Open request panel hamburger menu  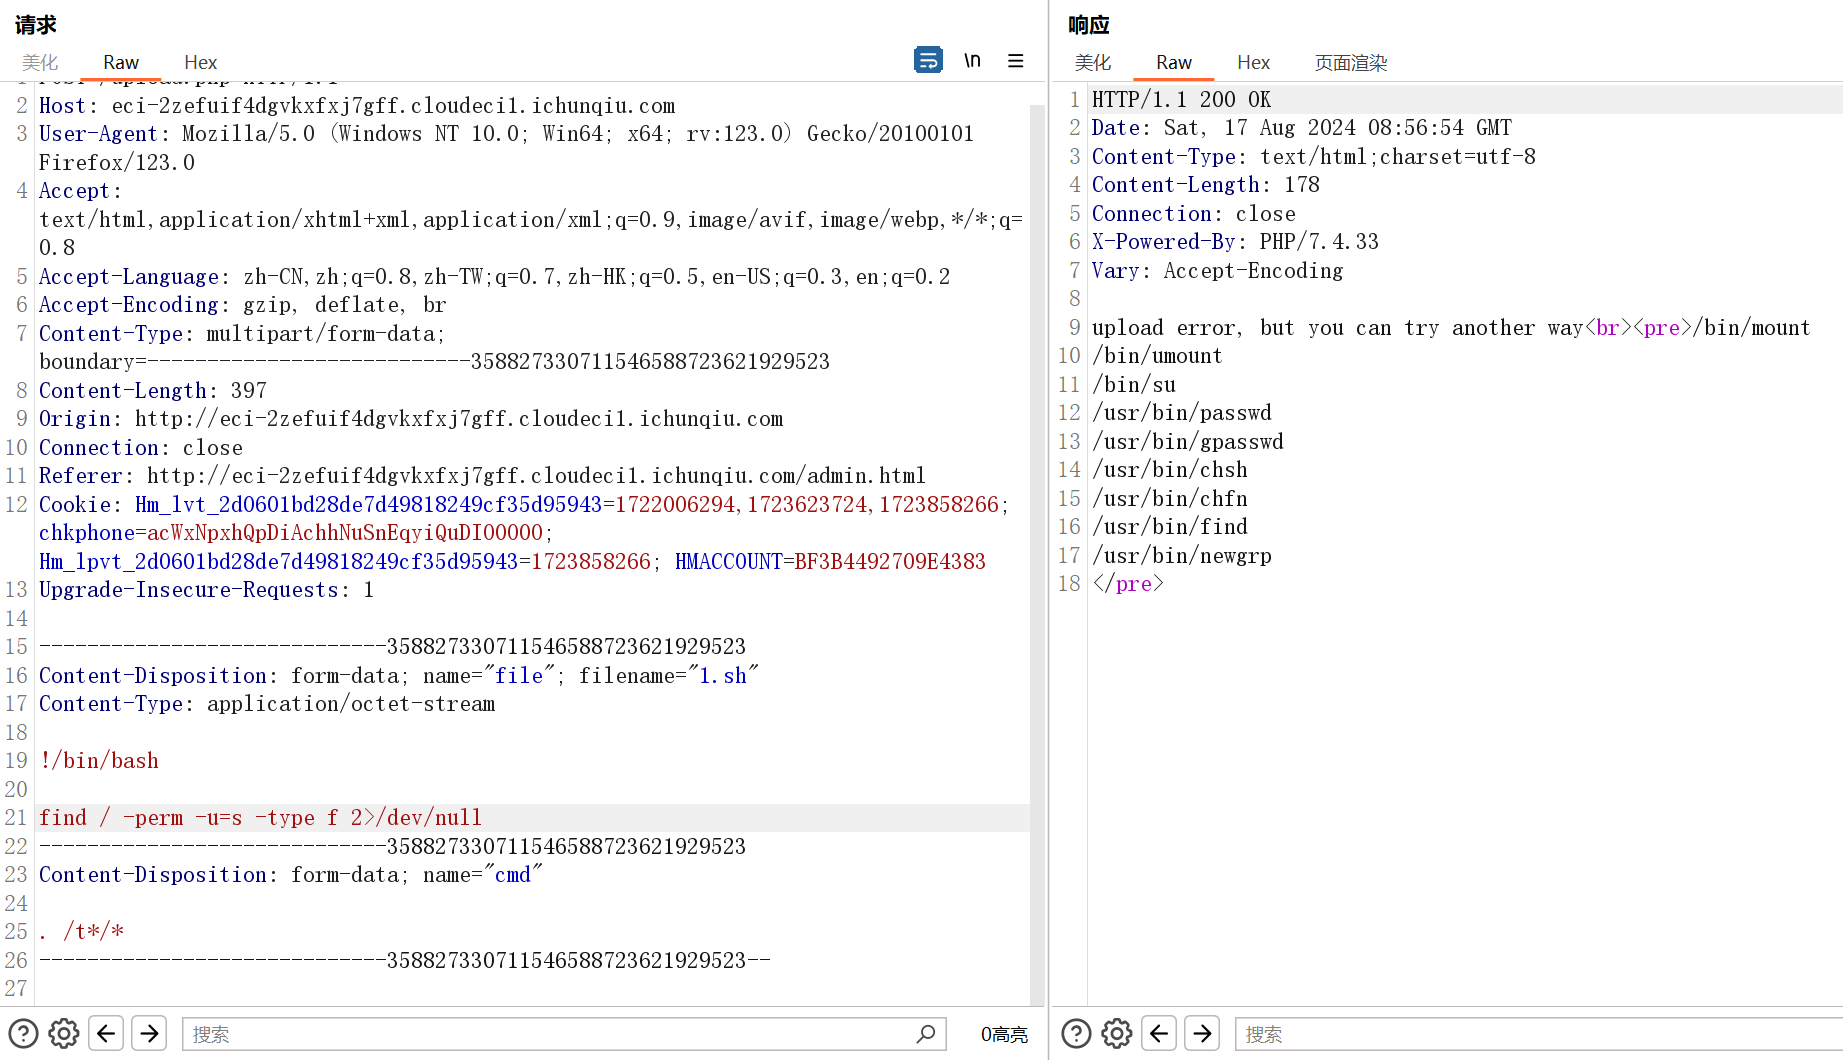(x=1016, y=61)
